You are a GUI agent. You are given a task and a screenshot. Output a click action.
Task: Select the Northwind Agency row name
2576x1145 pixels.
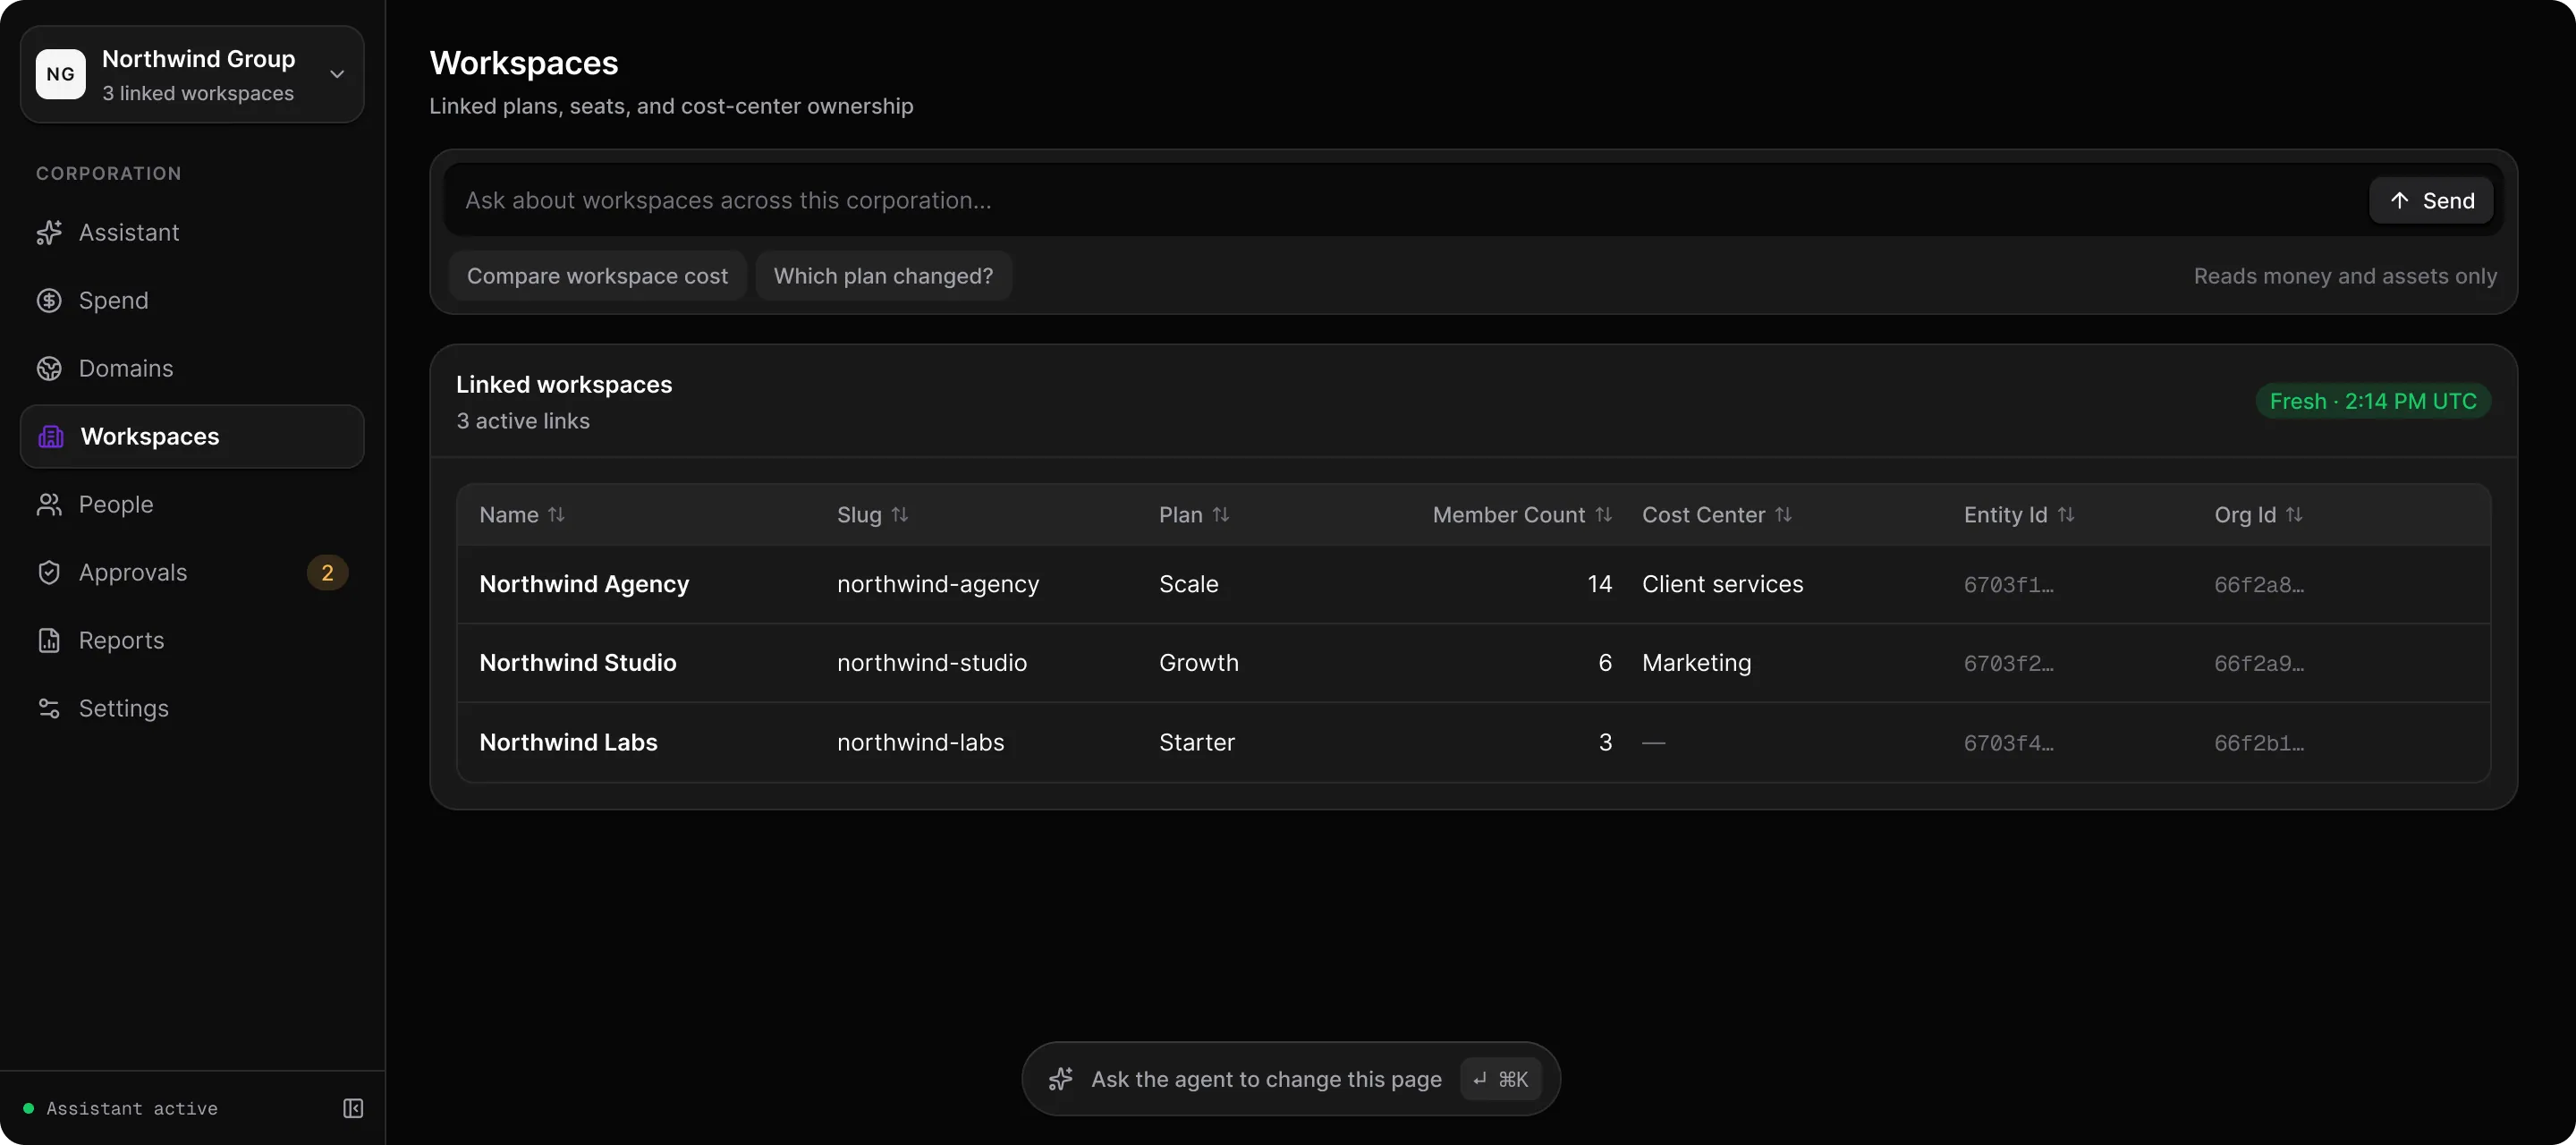(x=584, y=584)
